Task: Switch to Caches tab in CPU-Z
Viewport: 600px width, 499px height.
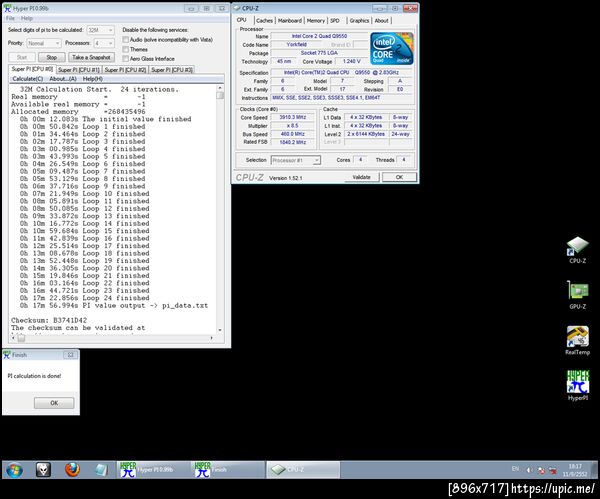Action: point(264,21)
